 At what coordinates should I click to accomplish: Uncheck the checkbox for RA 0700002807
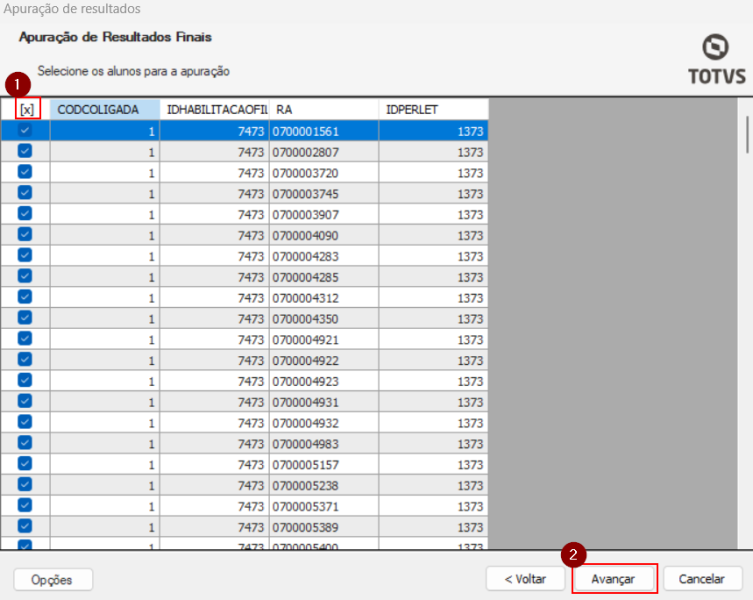[25, 151]
